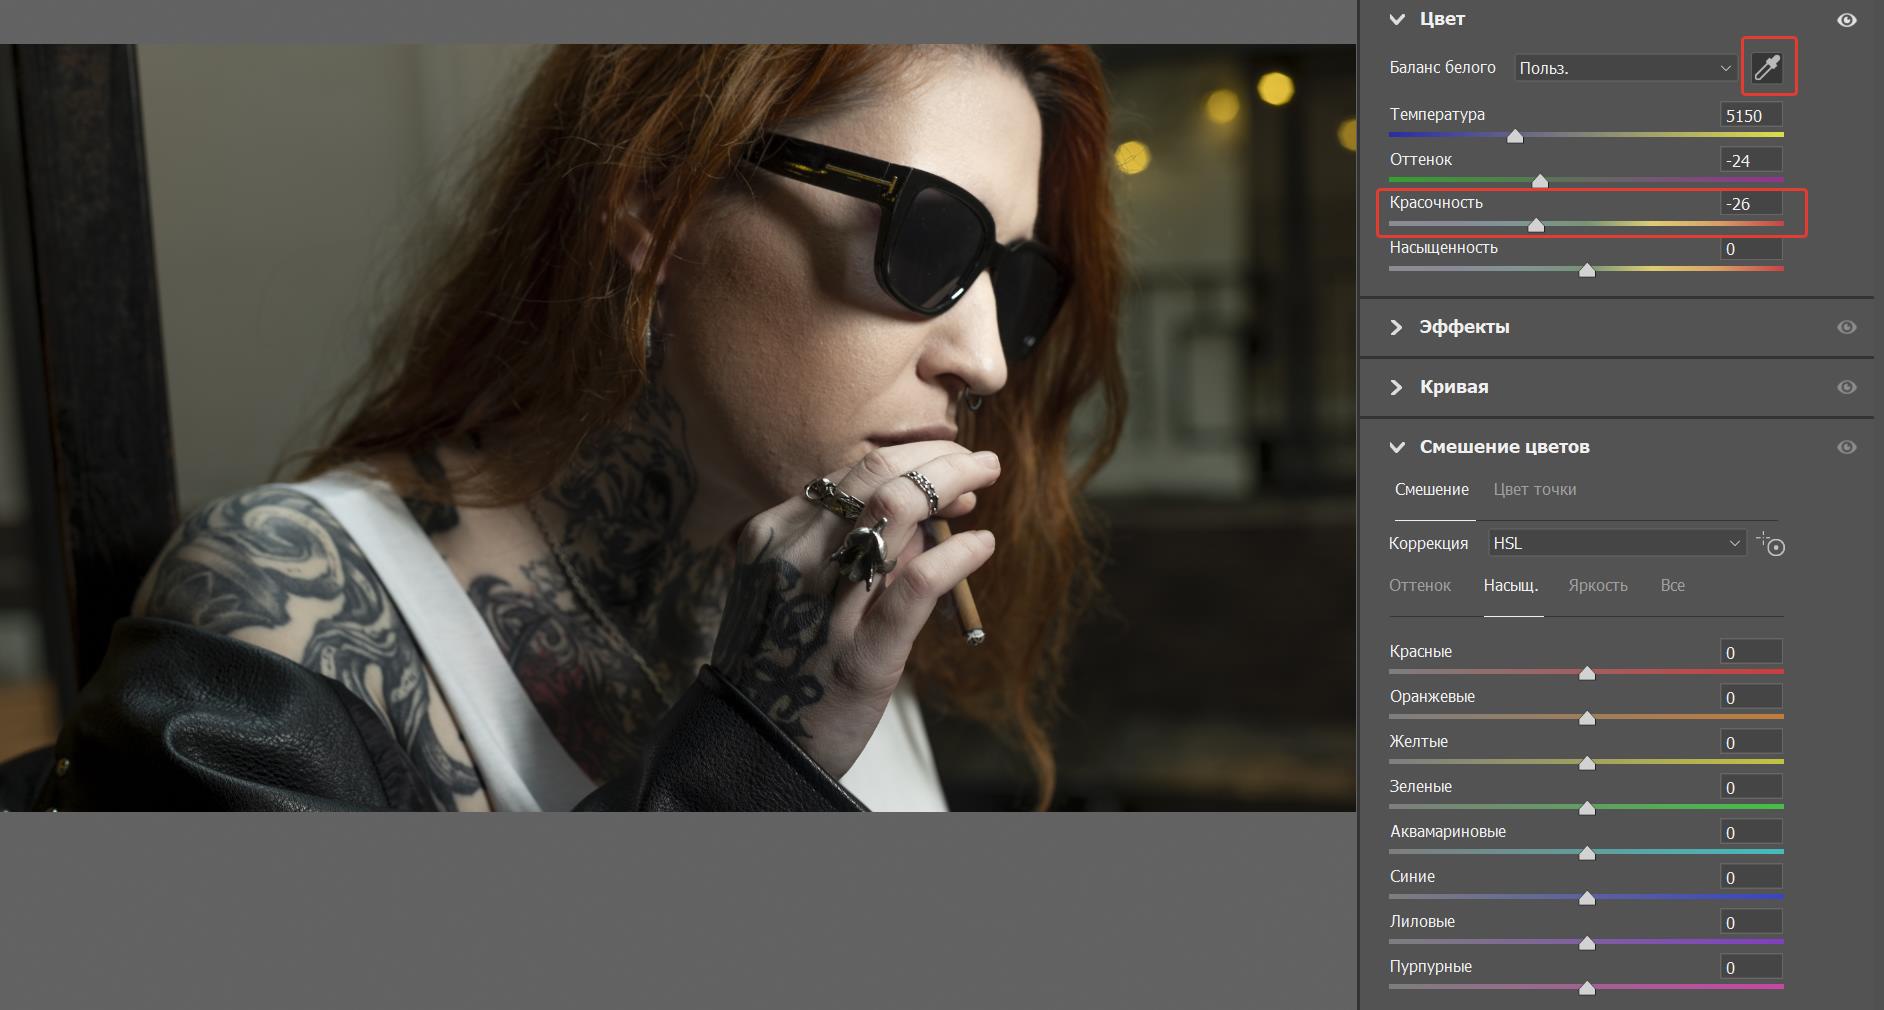This screenshot has height=1010, width=1884.
Task: Click the Красочность slider handle
Action: [x=1536, y=225]
